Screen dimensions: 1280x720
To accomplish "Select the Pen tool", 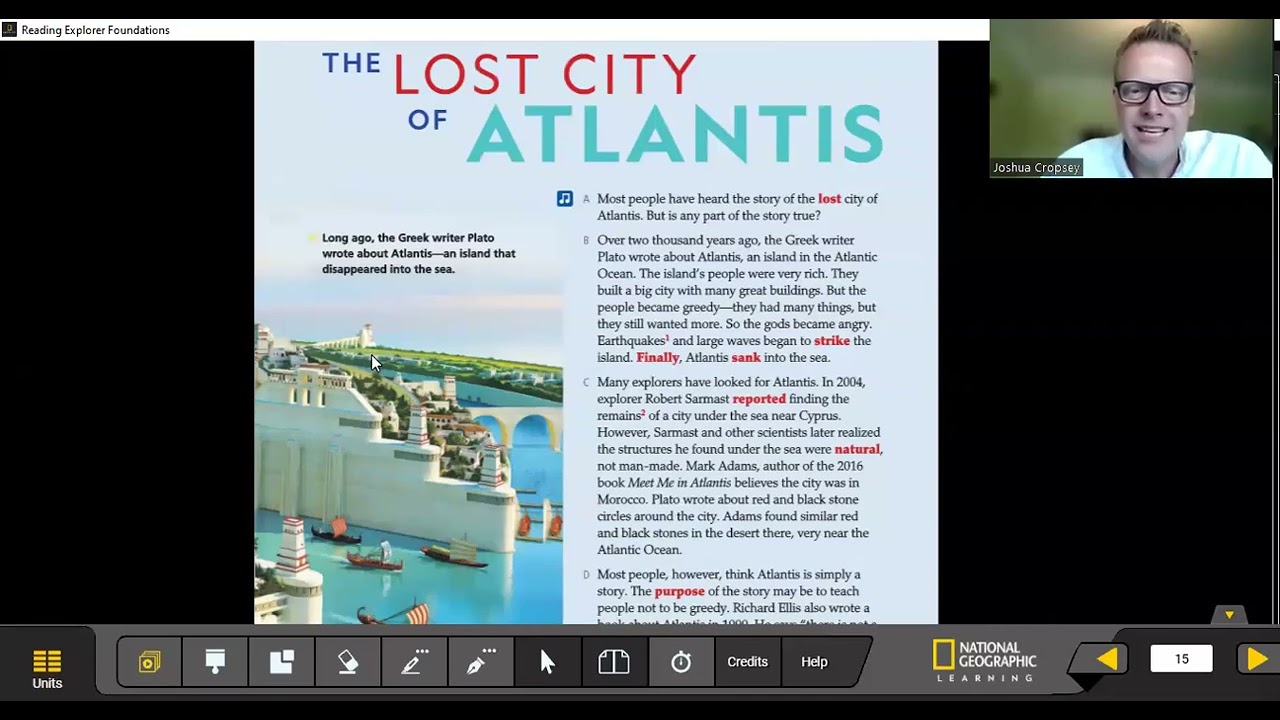I will [481, 662].
